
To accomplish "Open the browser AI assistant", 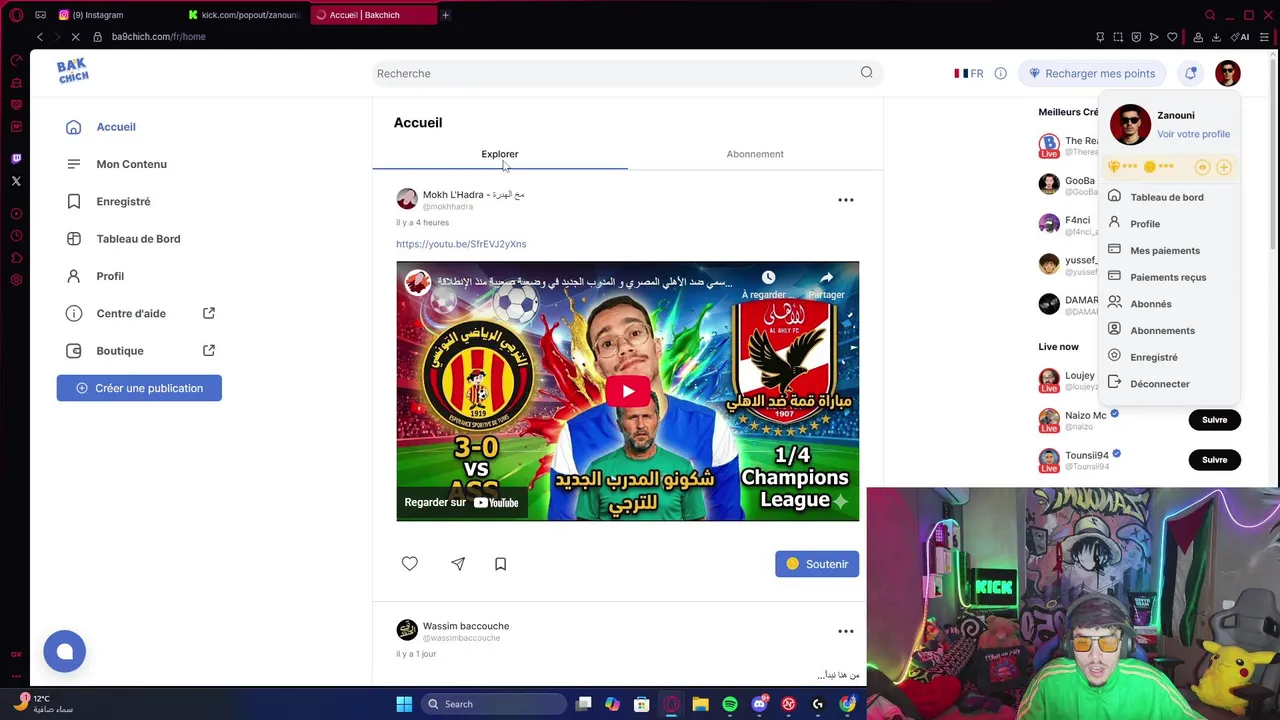I will point(1242,37).
